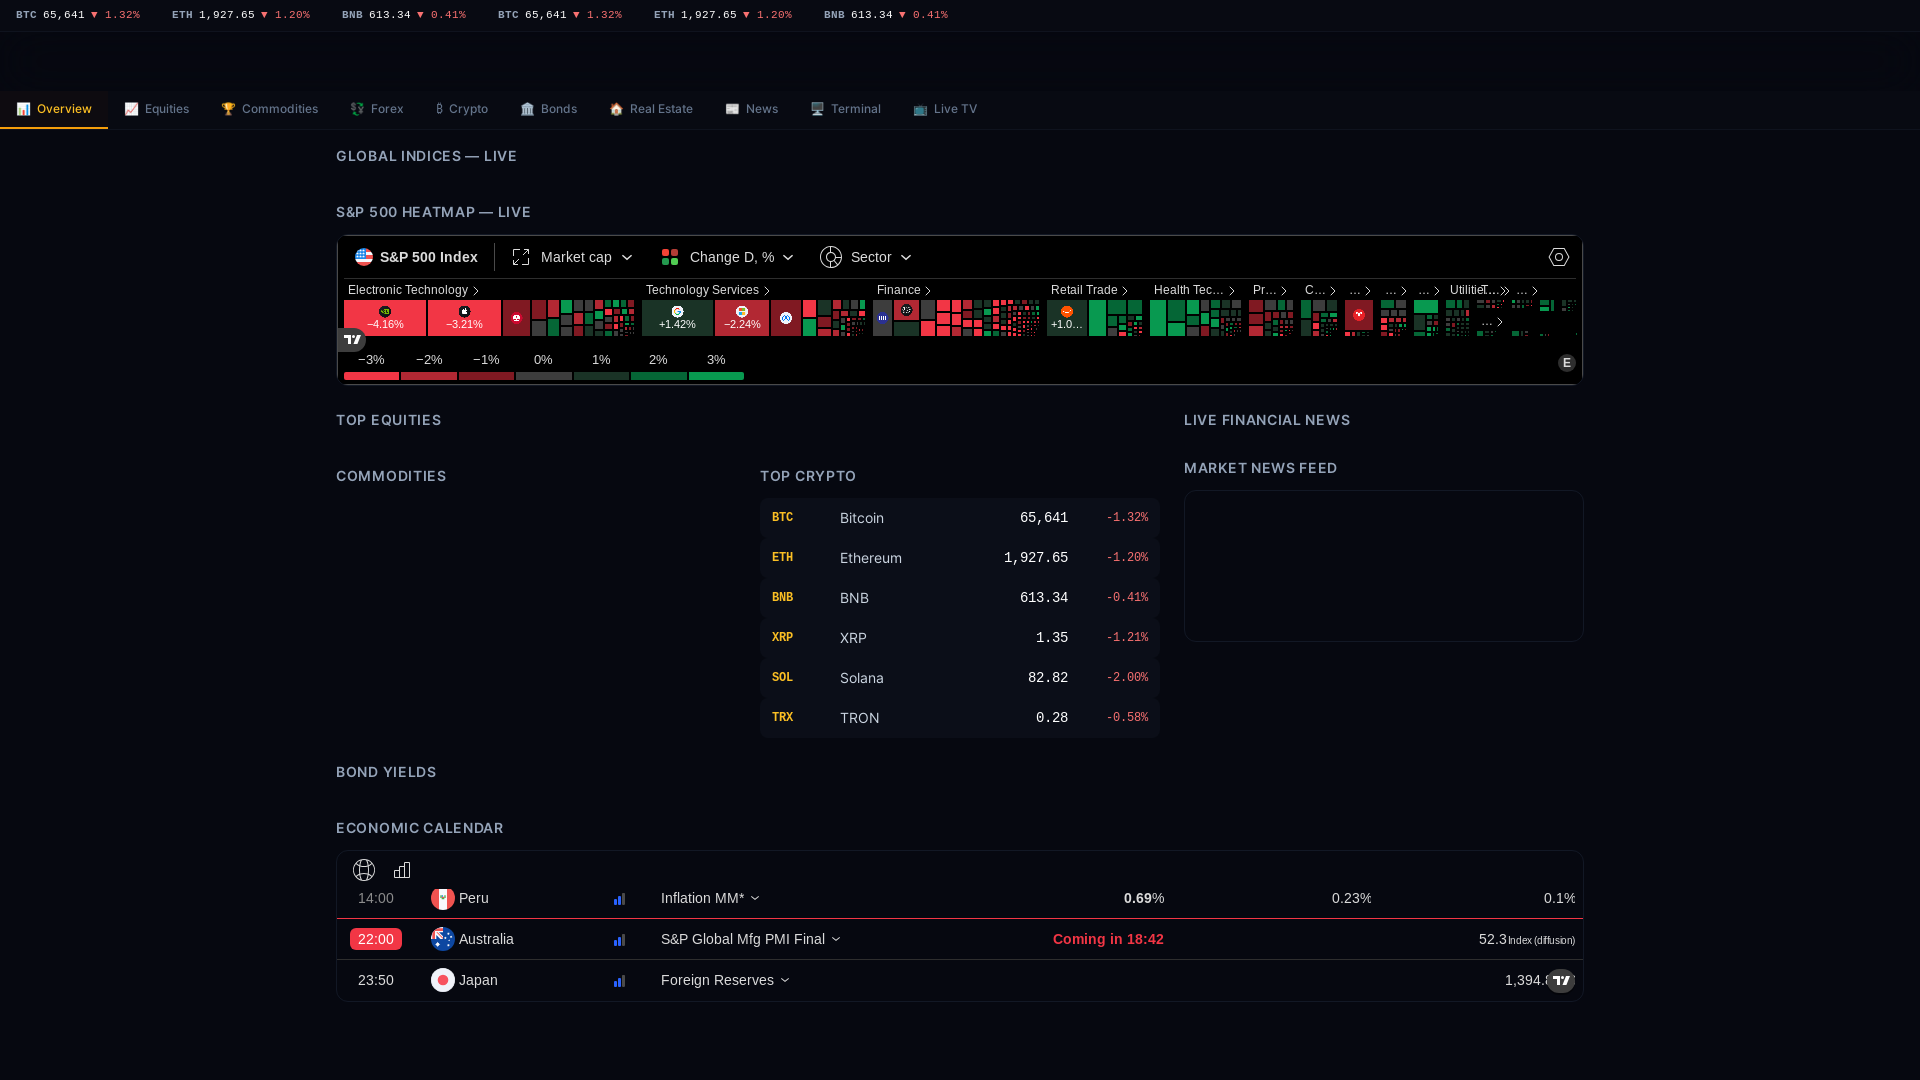
Task: Click TradingView logo on heatmap widget
Action: point(352,340)
